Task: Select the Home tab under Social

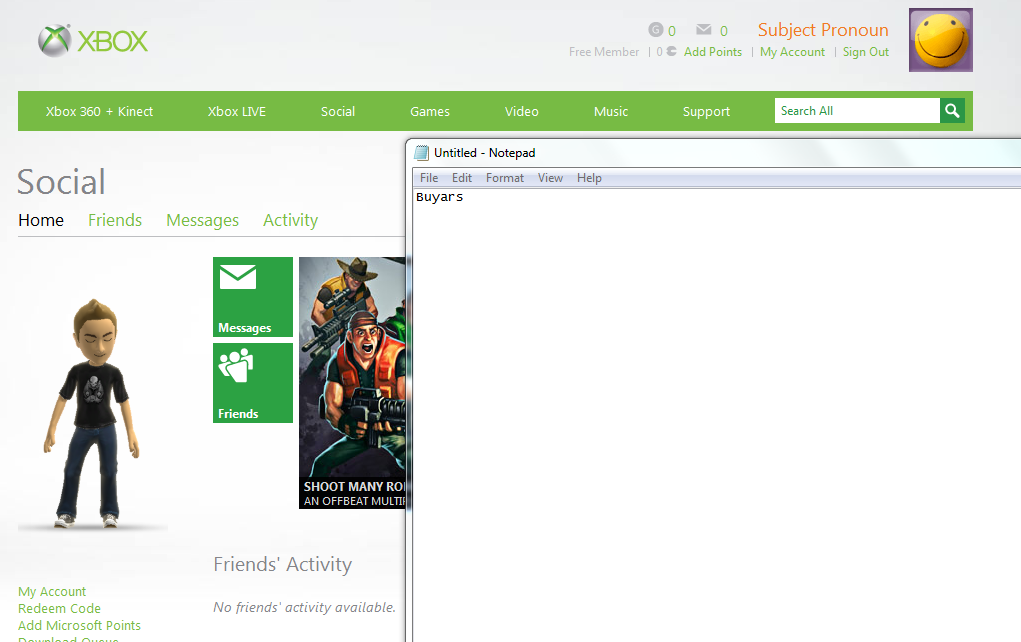Action: (41, 220)
